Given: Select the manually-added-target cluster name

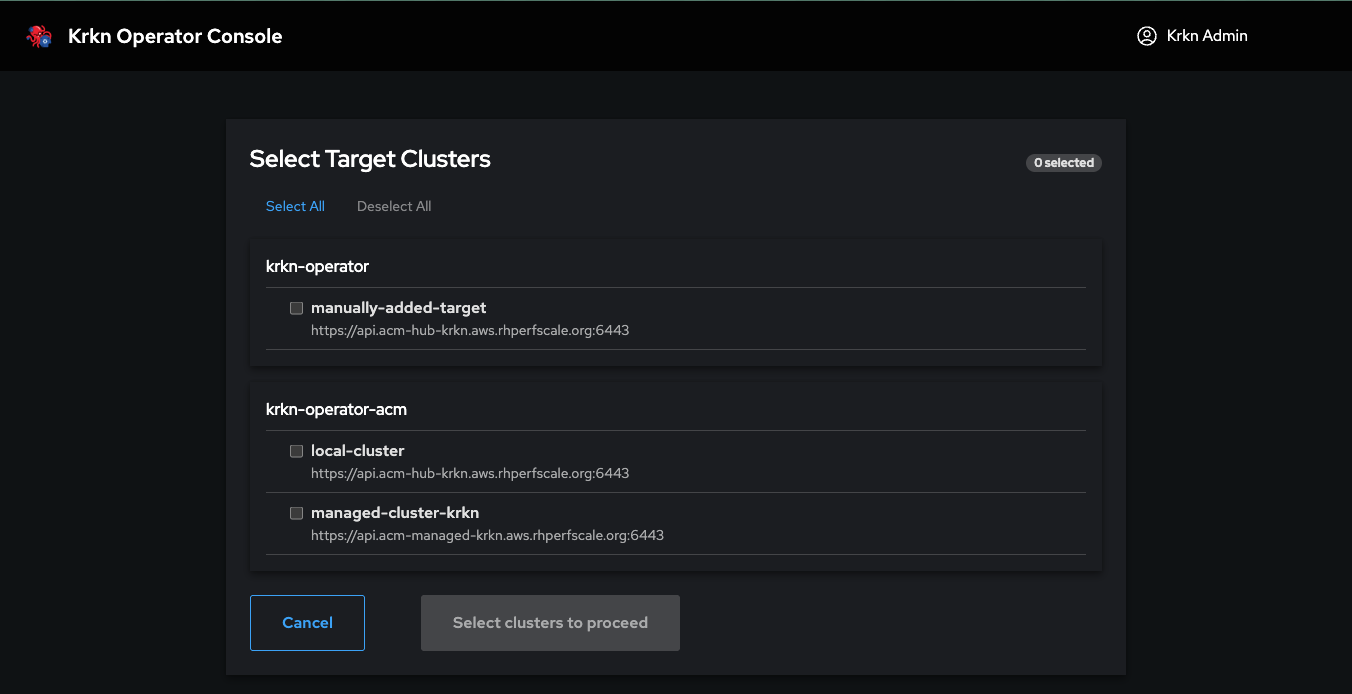Looking at the screenshot, I should (398, 308).
